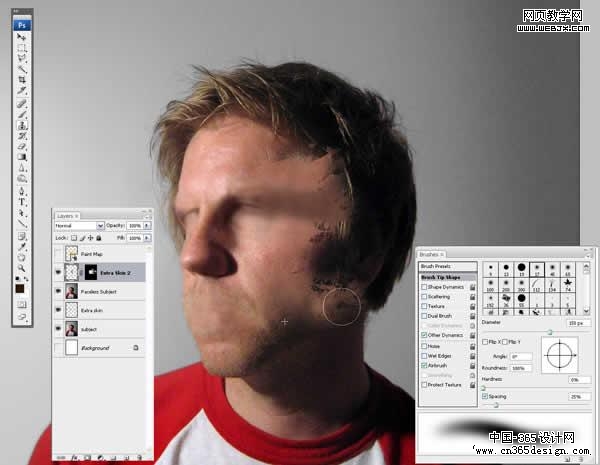Show the Paint Map layer
This screenshot has height=465, width=600.
[58, 253]
